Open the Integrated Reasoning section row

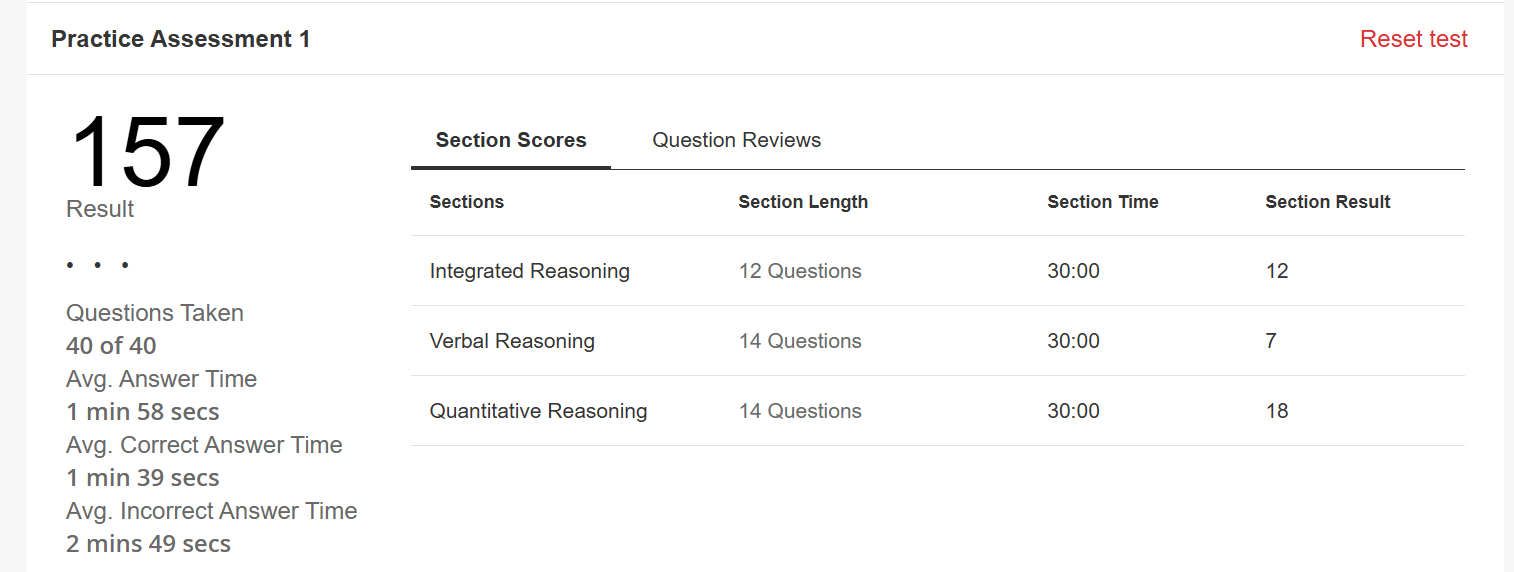coord(529,271)
